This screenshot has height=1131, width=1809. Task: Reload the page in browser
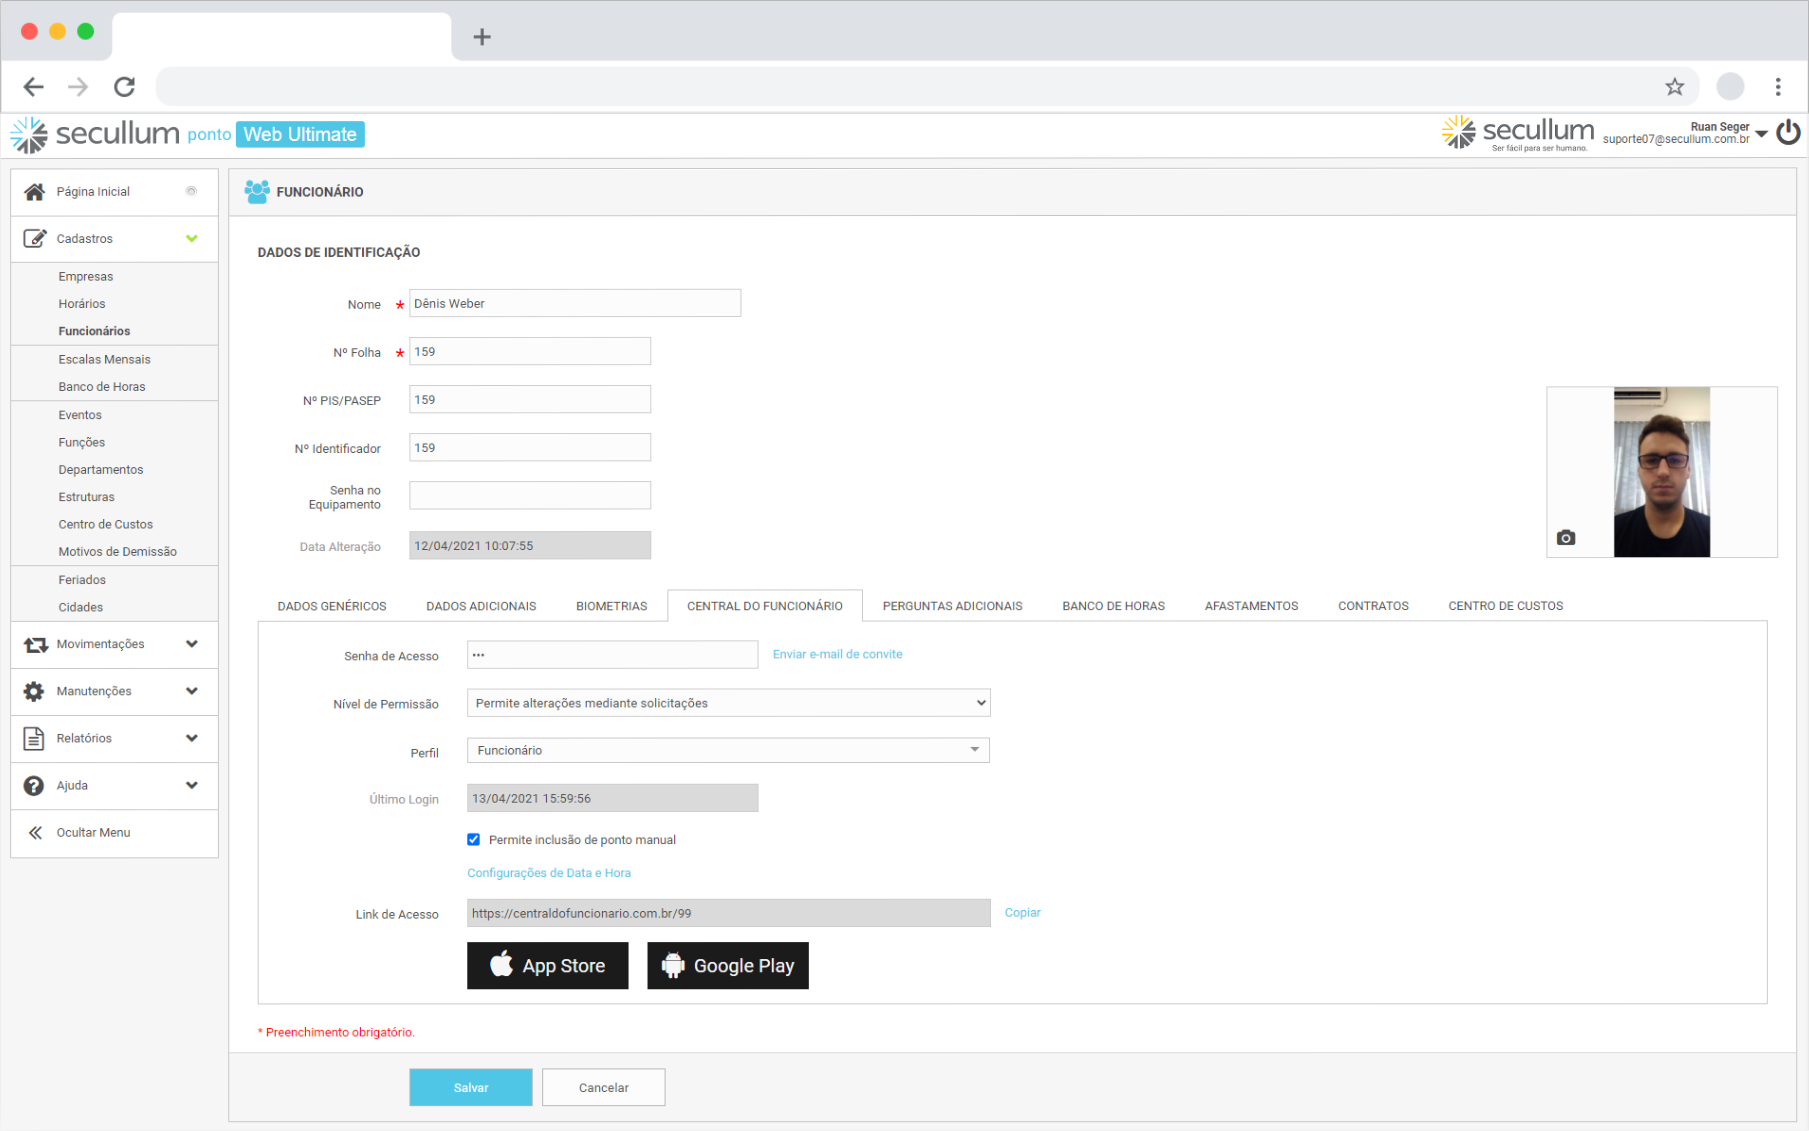[124, 87]
